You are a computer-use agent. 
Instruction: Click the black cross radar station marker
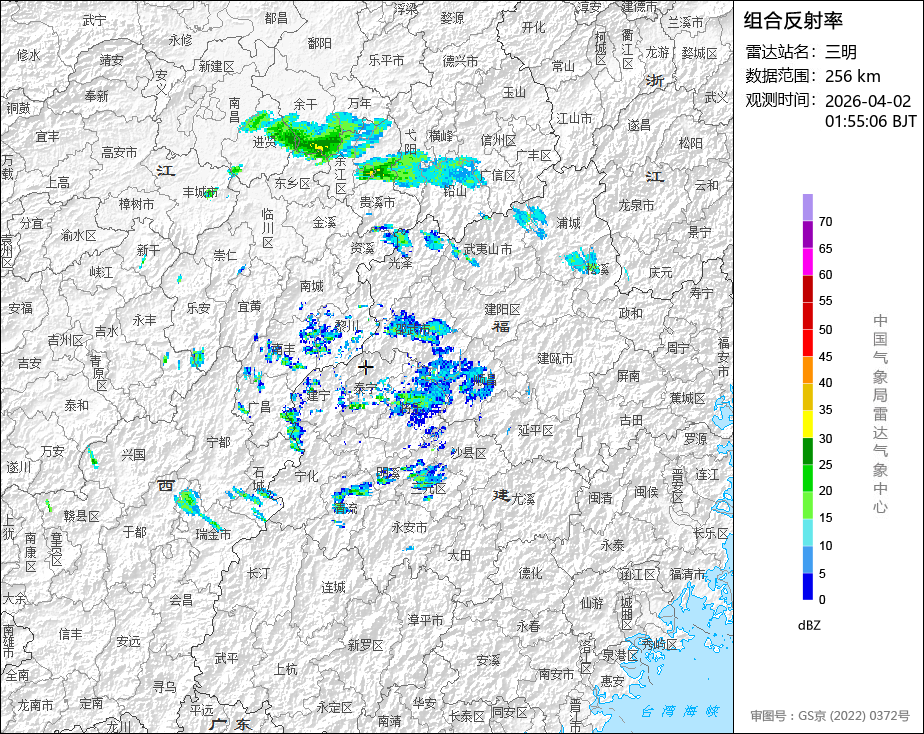(366, 368)
